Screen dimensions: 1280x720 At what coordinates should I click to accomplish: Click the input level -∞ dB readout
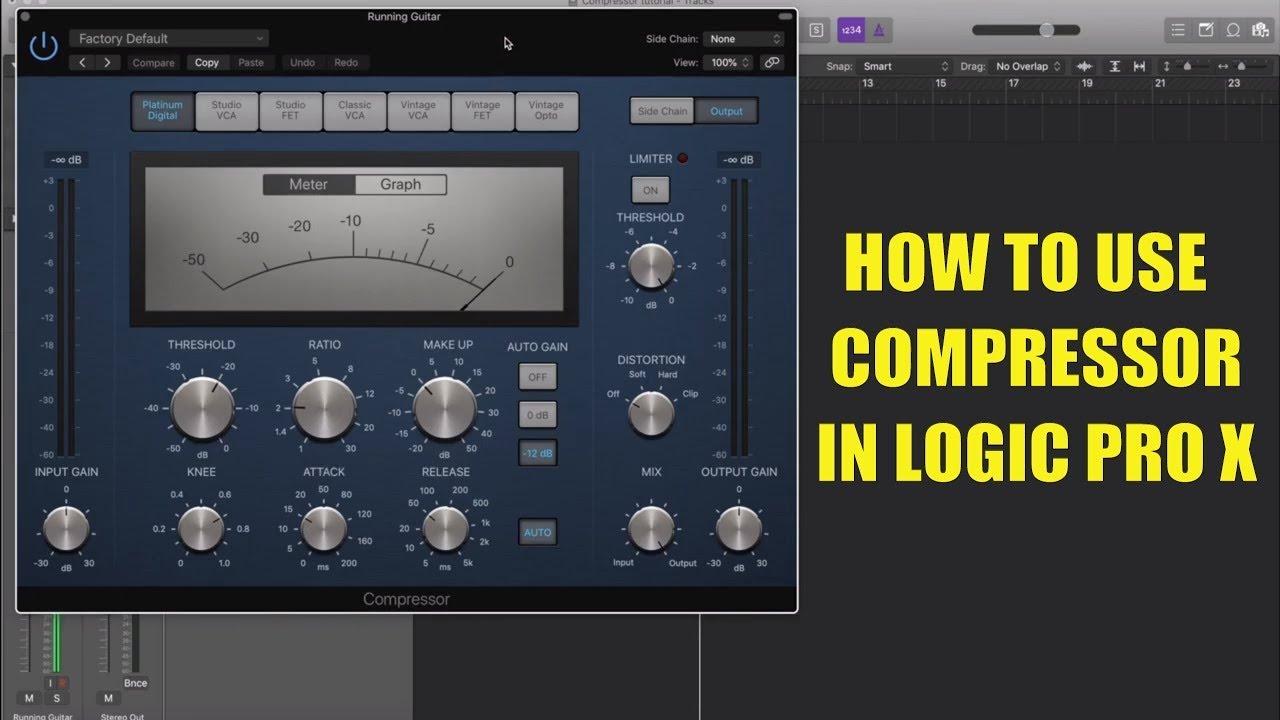tap(66, 160)
